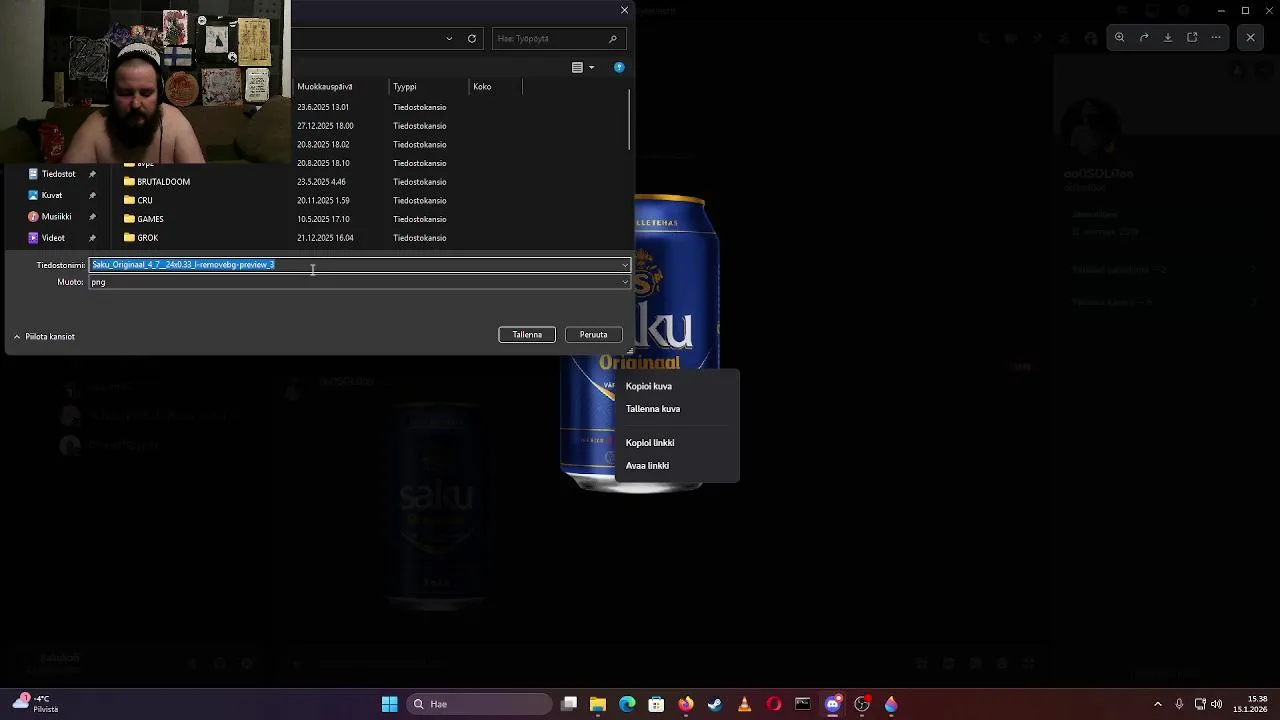Switch to Discord on the taskbar
1280x720 pixels.
coord(832,704)
